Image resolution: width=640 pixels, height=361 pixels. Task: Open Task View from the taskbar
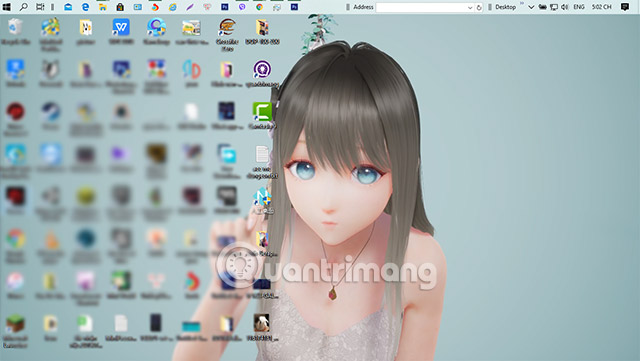pyautogui.click(x=40, y=7)
